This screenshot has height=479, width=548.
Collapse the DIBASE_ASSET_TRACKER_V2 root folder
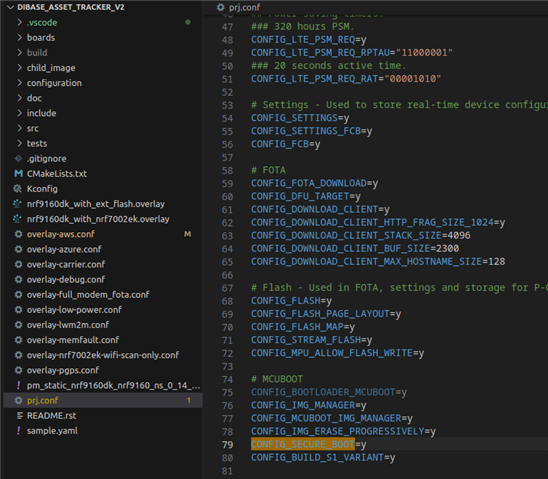click(10, 7)
